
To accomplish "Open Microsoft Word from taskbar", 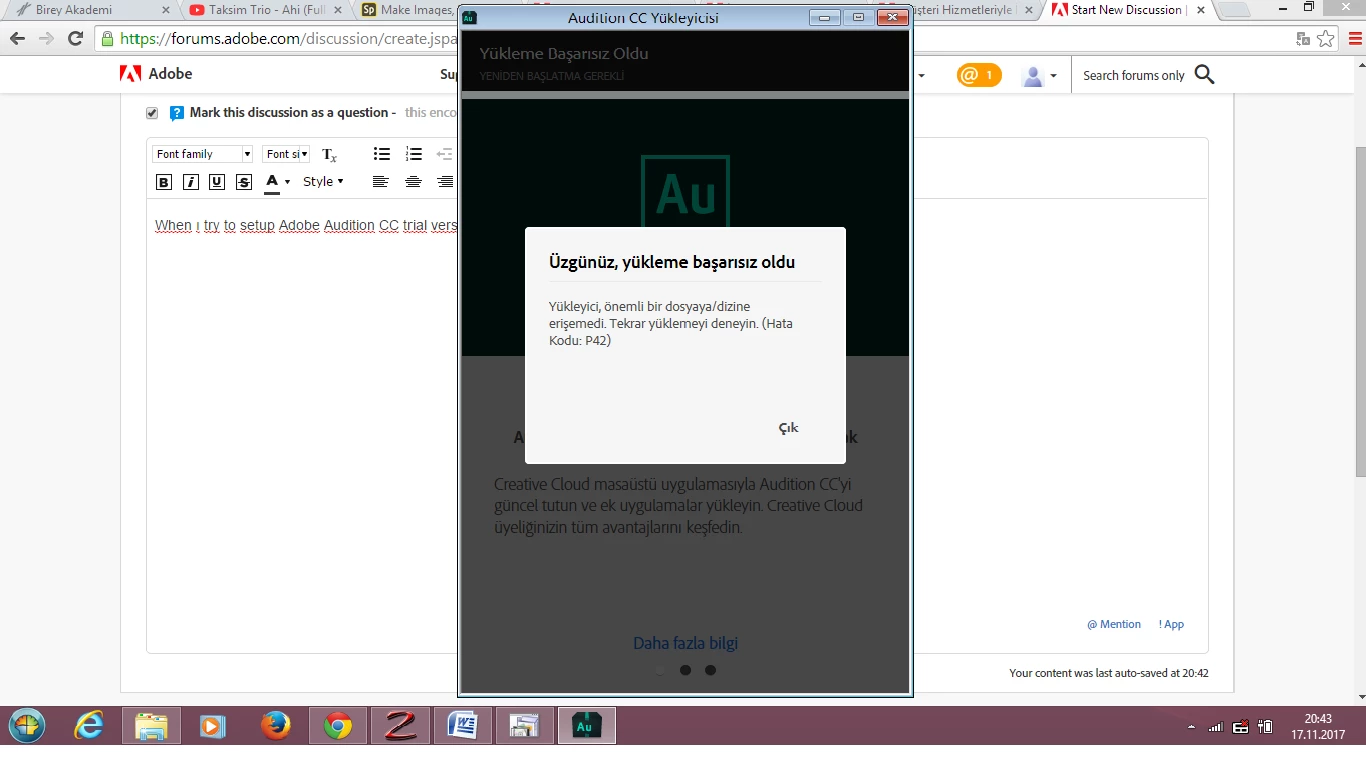I will [462, 726].
